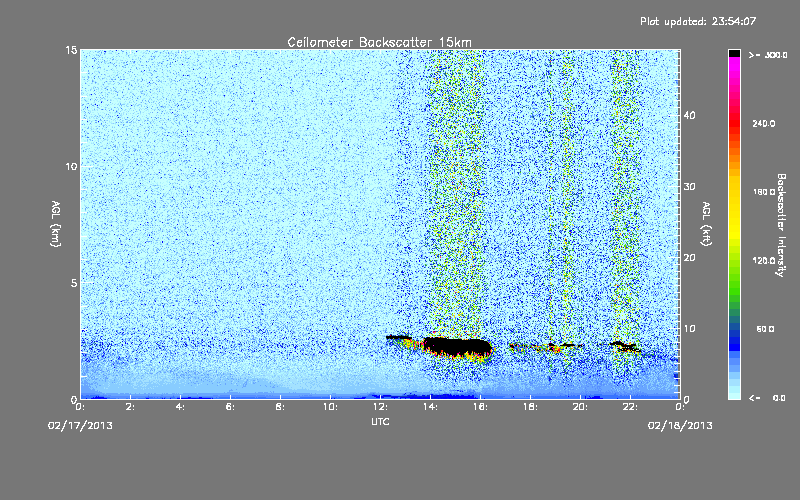Click the colorbar value 180.0
The width and height of the screenshot is (800, 500).
[764, 192]
